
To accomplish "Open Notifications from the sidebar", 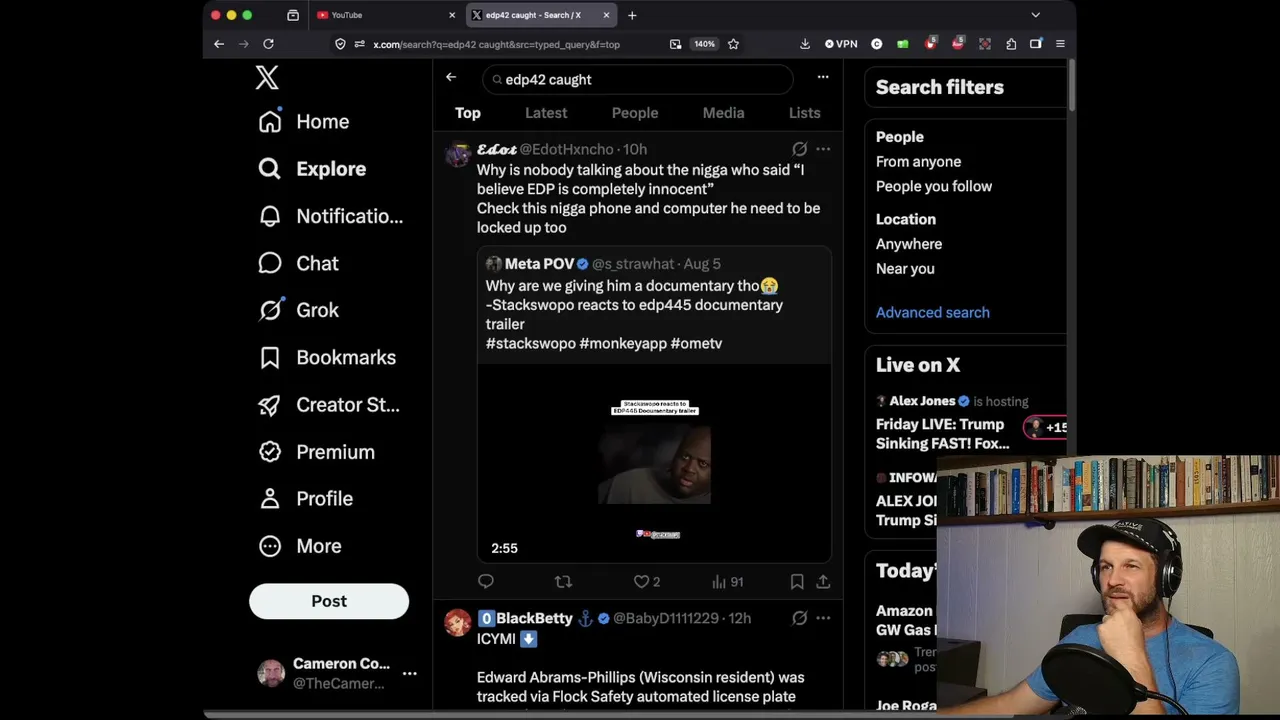I will tap(331, 216).
